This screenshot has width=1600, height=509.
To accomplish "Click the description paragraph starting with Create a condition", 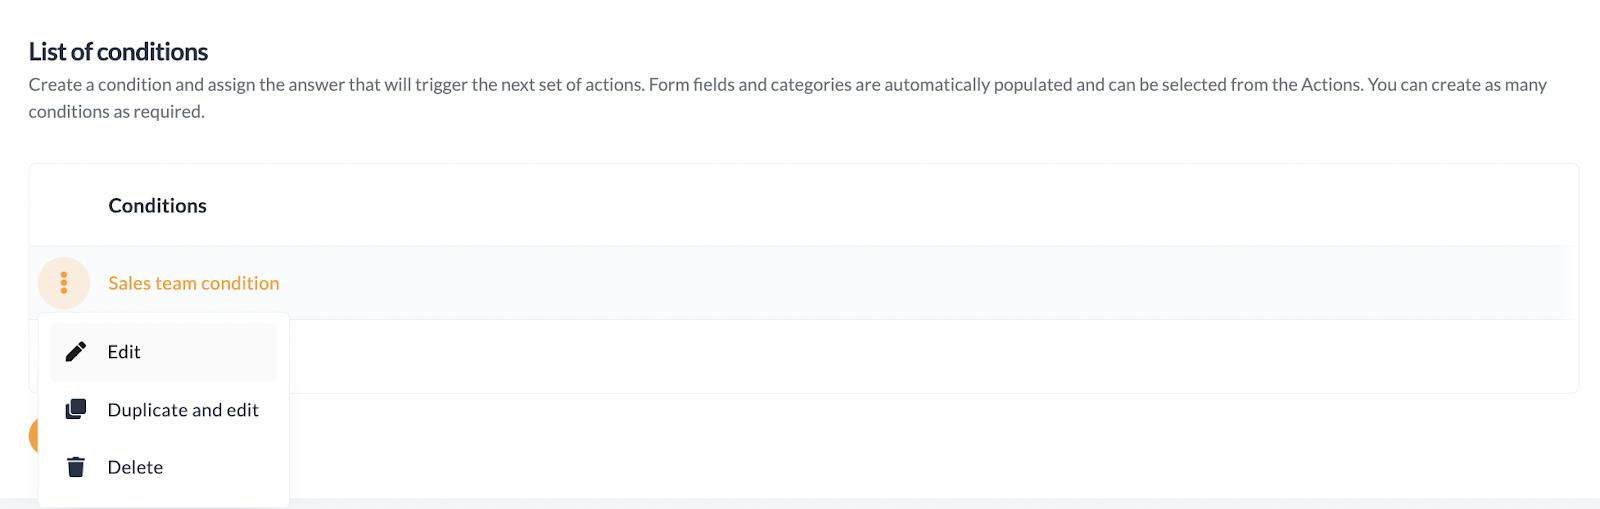I will pos(788,98).
